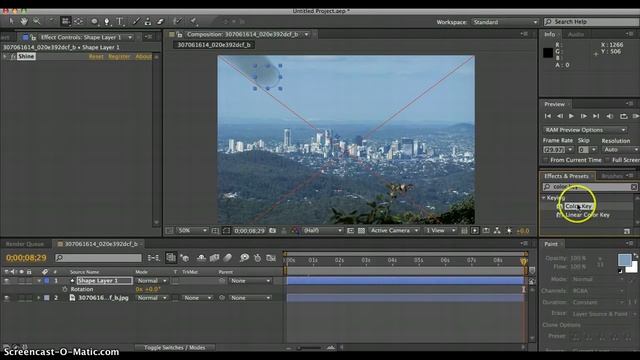Toggle region of interest in viewer

coord(350,231)
